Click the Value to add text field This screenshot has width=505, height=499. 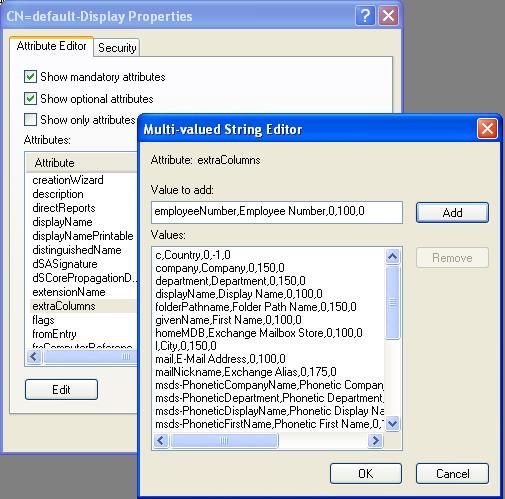277,212
